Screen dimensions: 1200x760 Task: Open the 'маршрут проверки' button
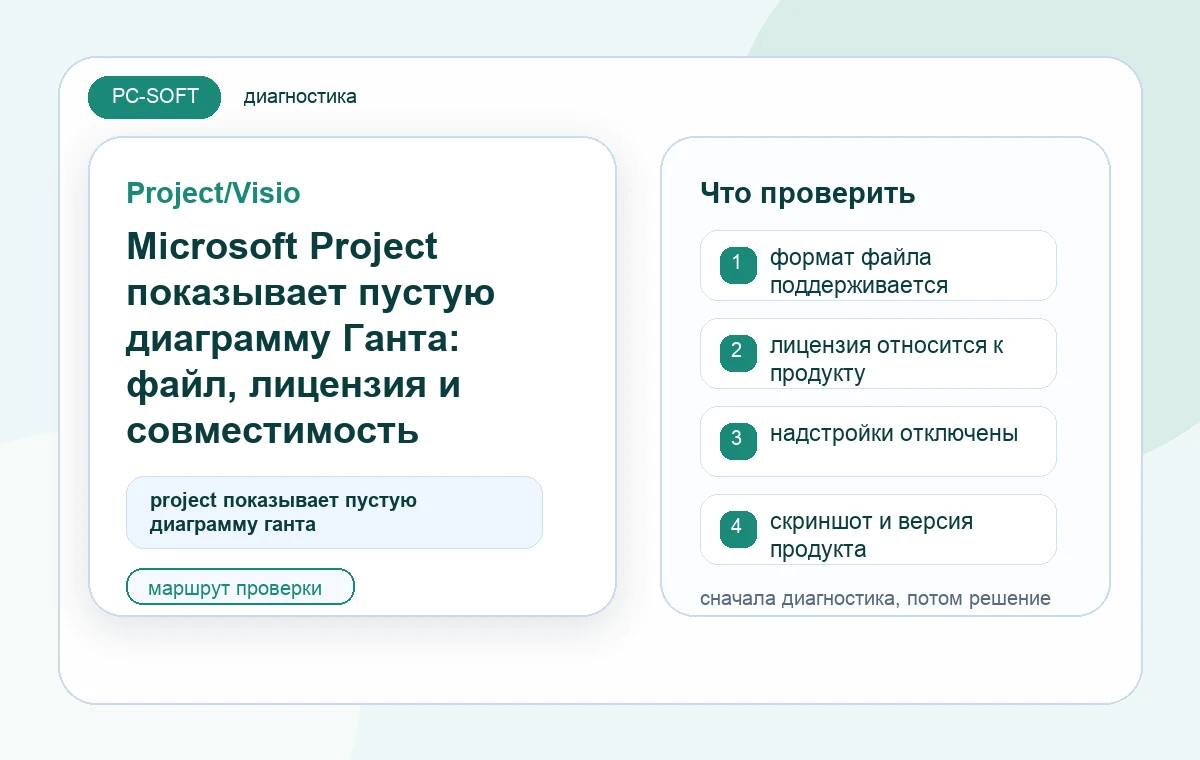tap(240, 587)
